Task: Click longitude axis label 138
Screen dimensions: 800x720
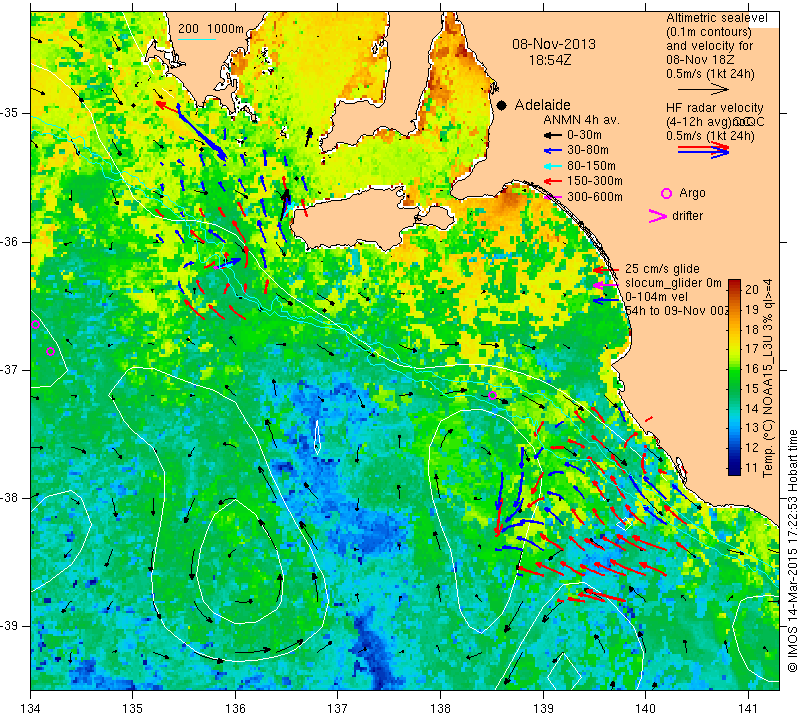Action: [x=440, y=709]
